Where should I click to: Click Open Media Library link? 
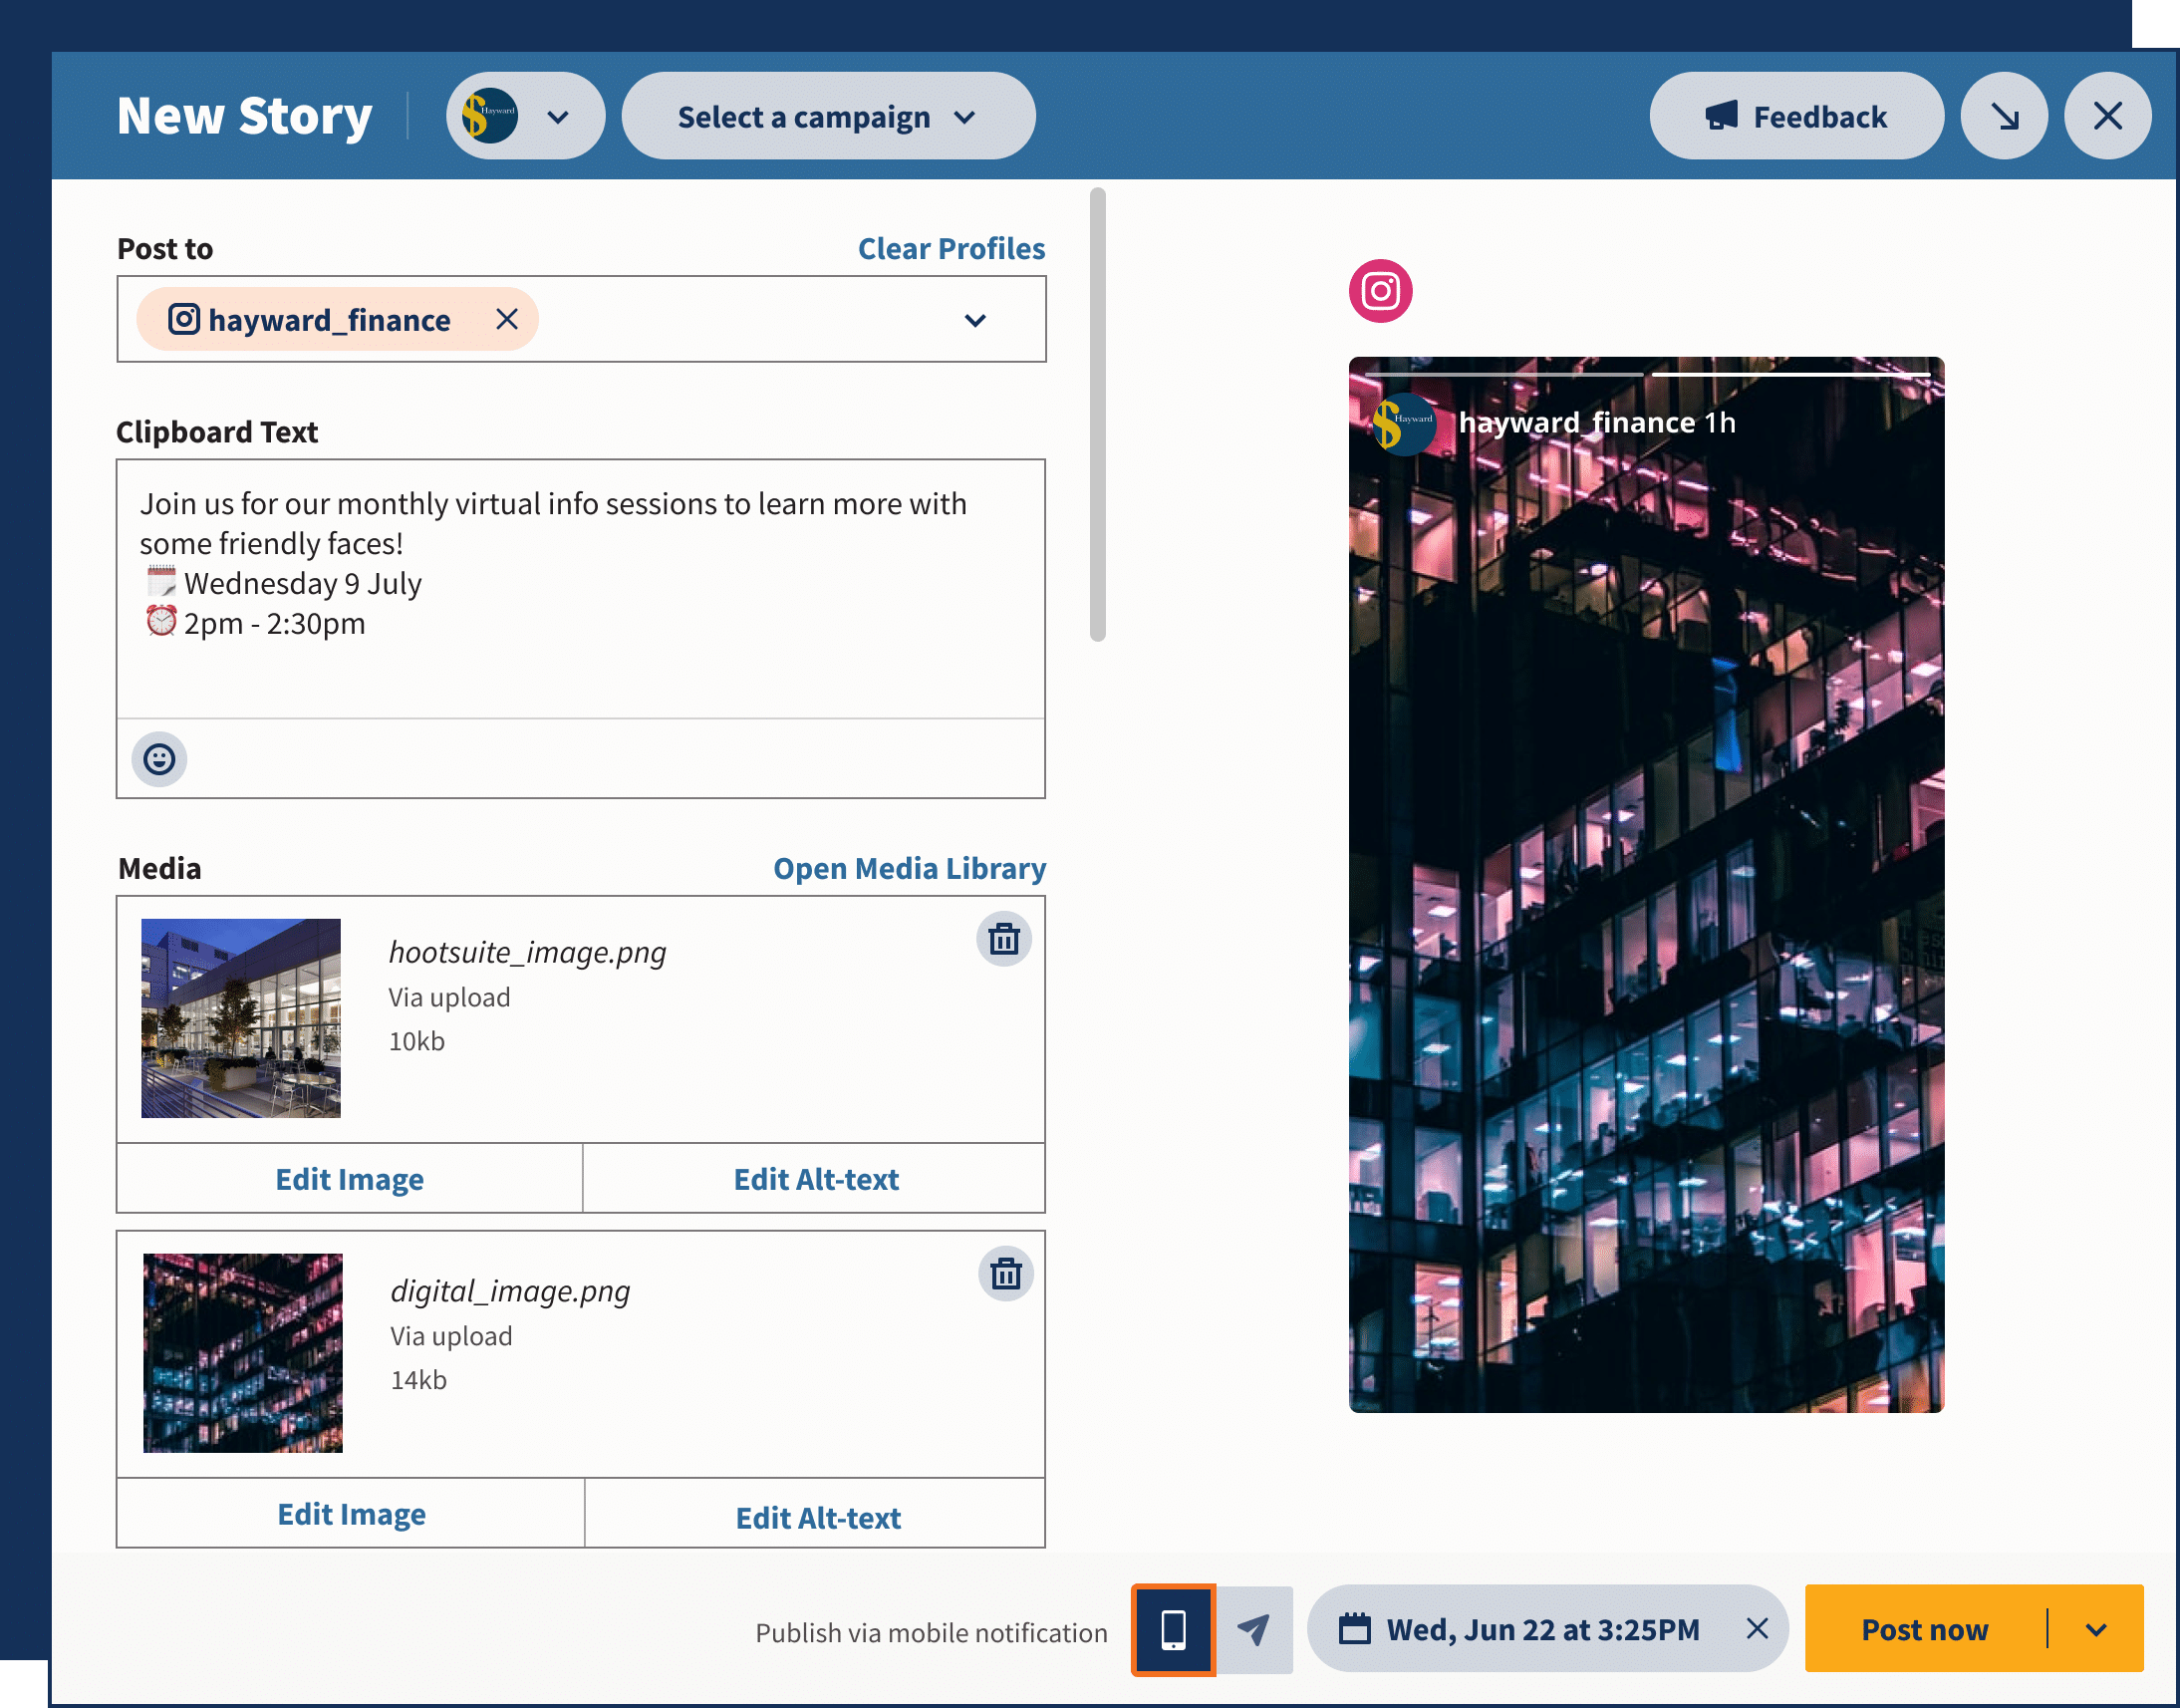click(x=909, y=868)
